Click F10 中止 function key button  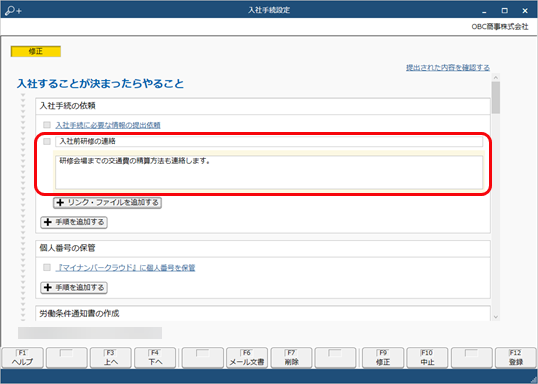(x=427, y=358)
